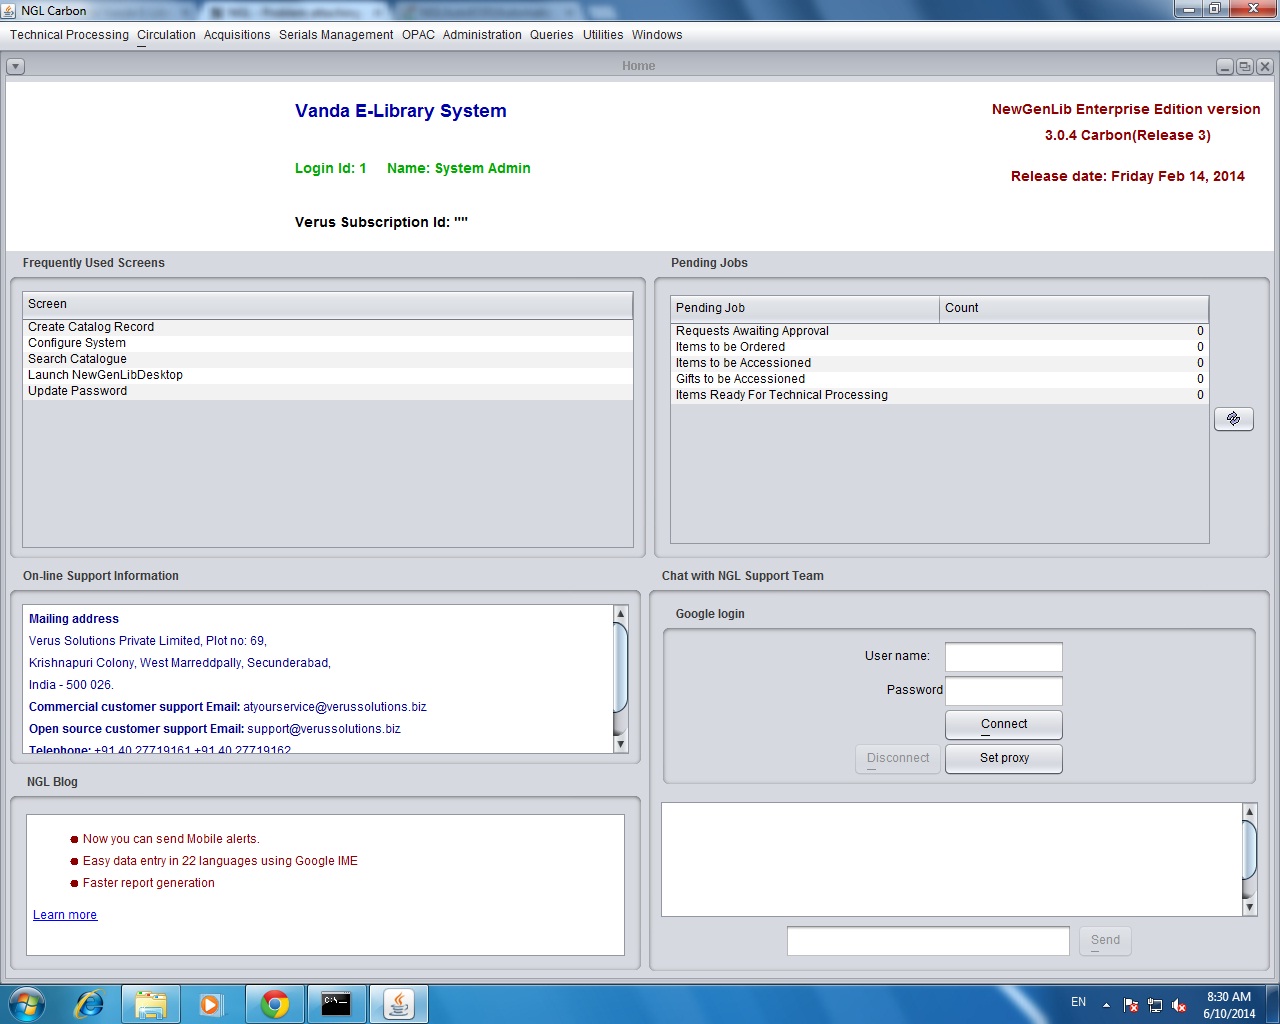Viewport: 1280px width, 1024px height.
Task: Select the Java application taskbar icon
Action: click(x=399, y=1004)
